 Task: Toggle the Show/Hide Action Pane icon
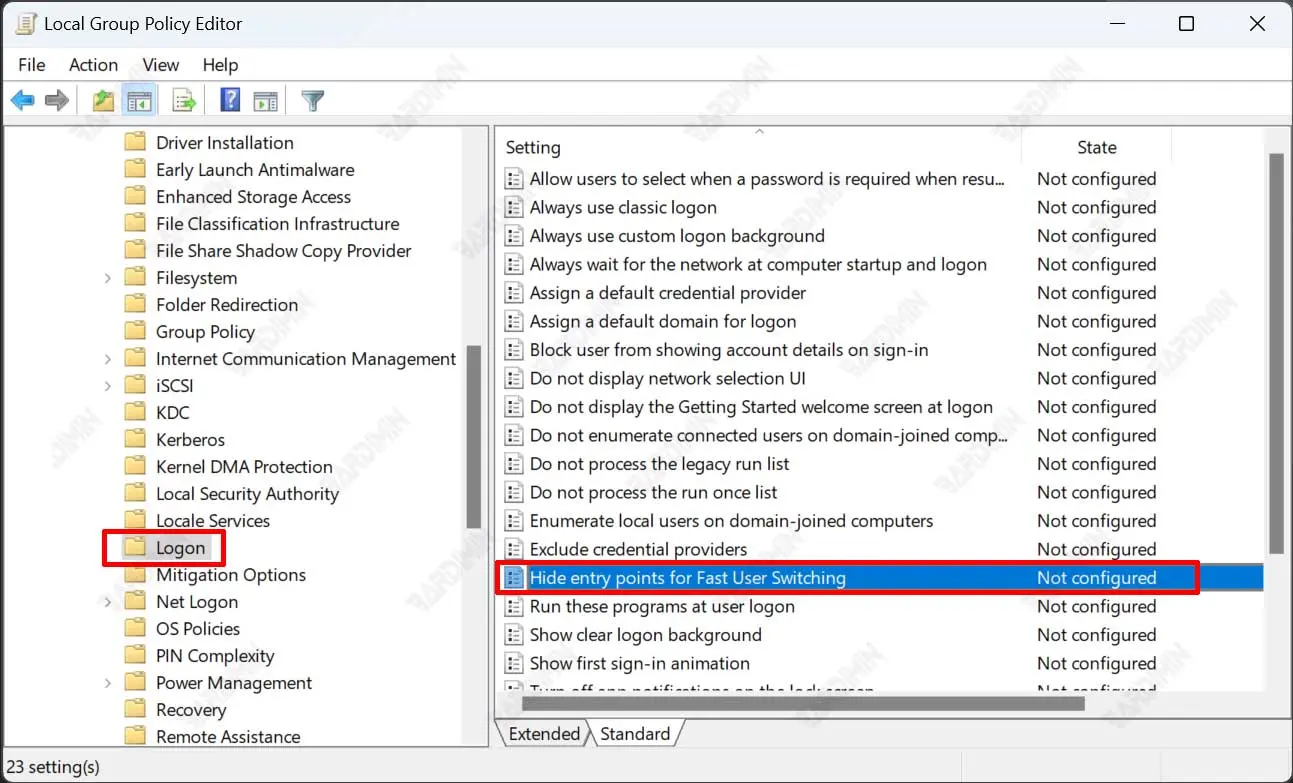(x=265, y=101)
